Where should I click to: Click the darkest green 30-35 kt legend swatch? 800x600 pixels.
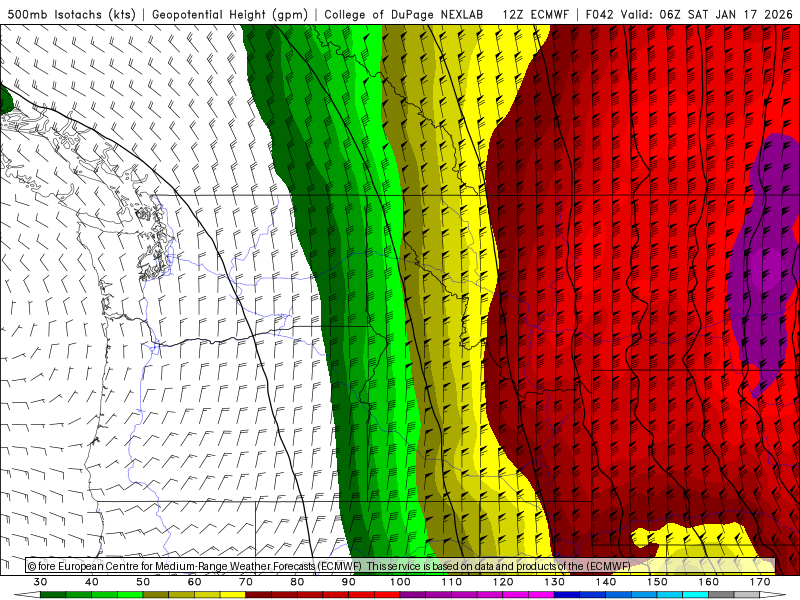pyautogui.click(x=53, y=595)
